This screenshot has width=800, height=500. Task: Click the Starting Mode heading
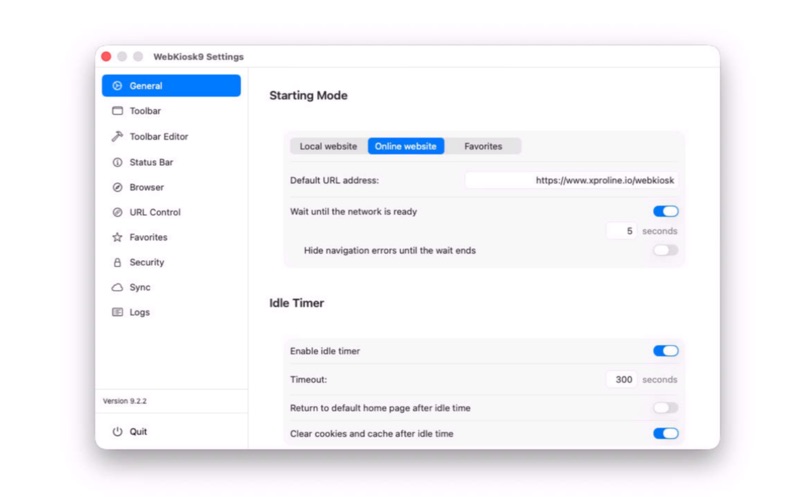(x=308, y=95)
